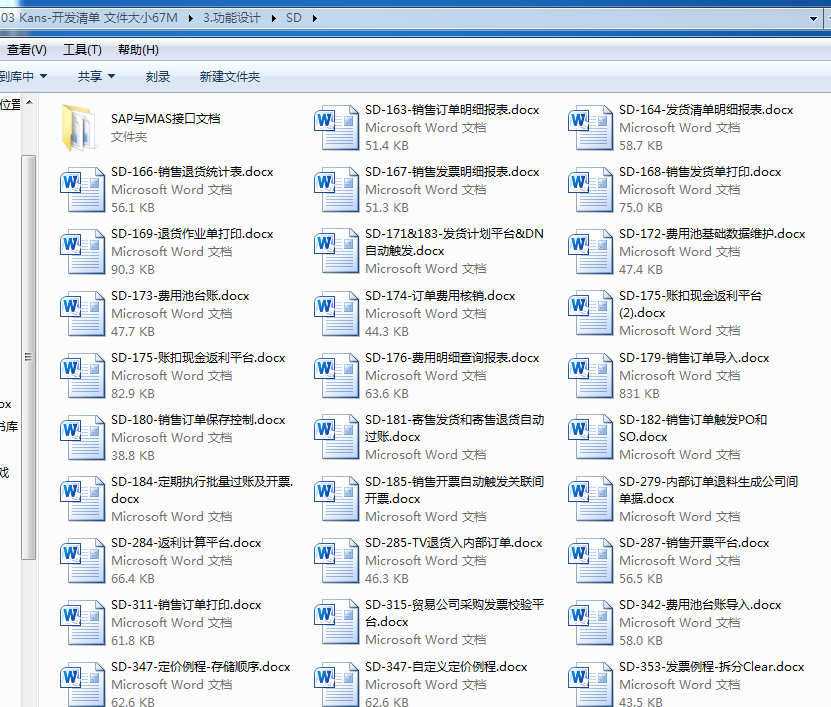Select Word icon for SD-169-退货作业单打印.docx

point(82,251)
